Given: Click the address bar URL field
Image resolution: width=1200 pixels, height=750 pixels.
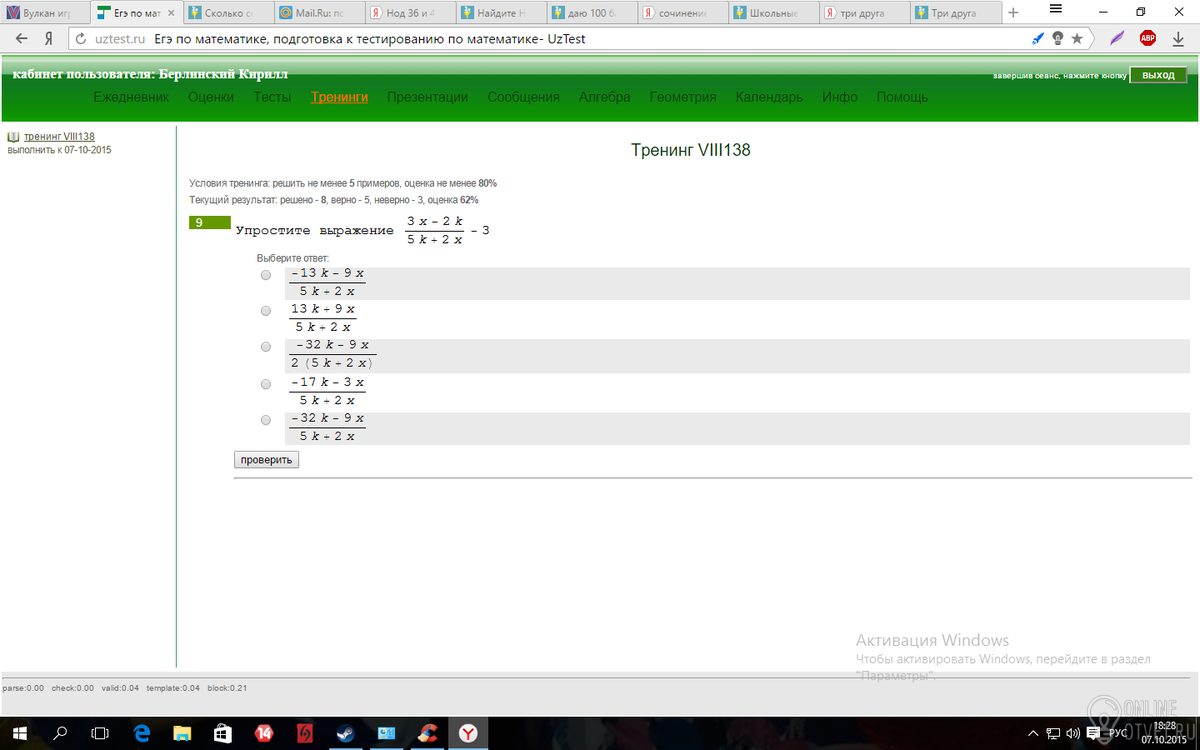Looking at the screenshot, I should 500,39.
